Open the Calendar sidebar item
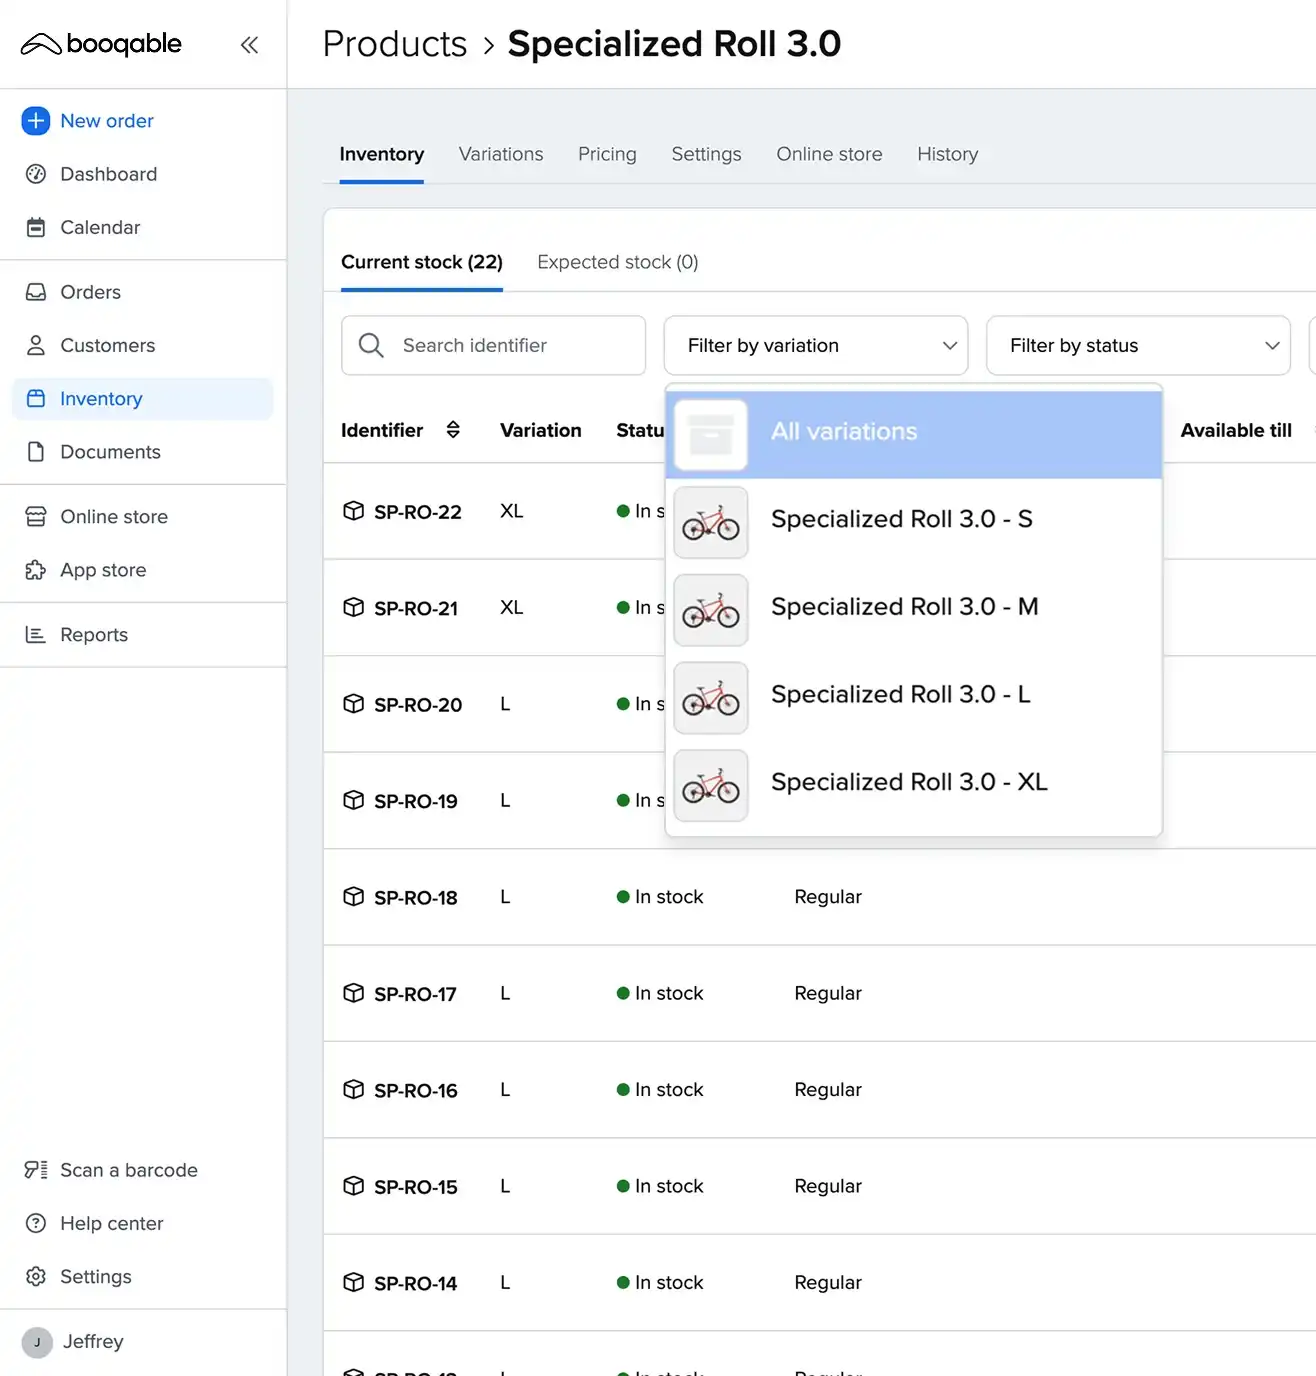Screen dimensions: 1316x1376 (100, 227)
